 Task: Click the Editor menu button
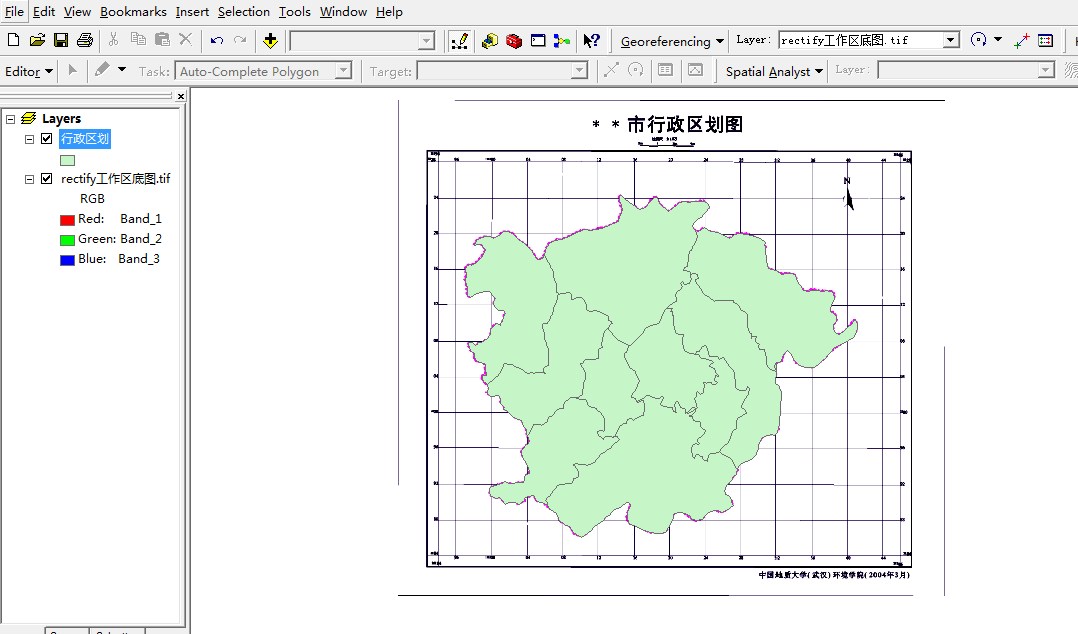(x=29, y=71)
